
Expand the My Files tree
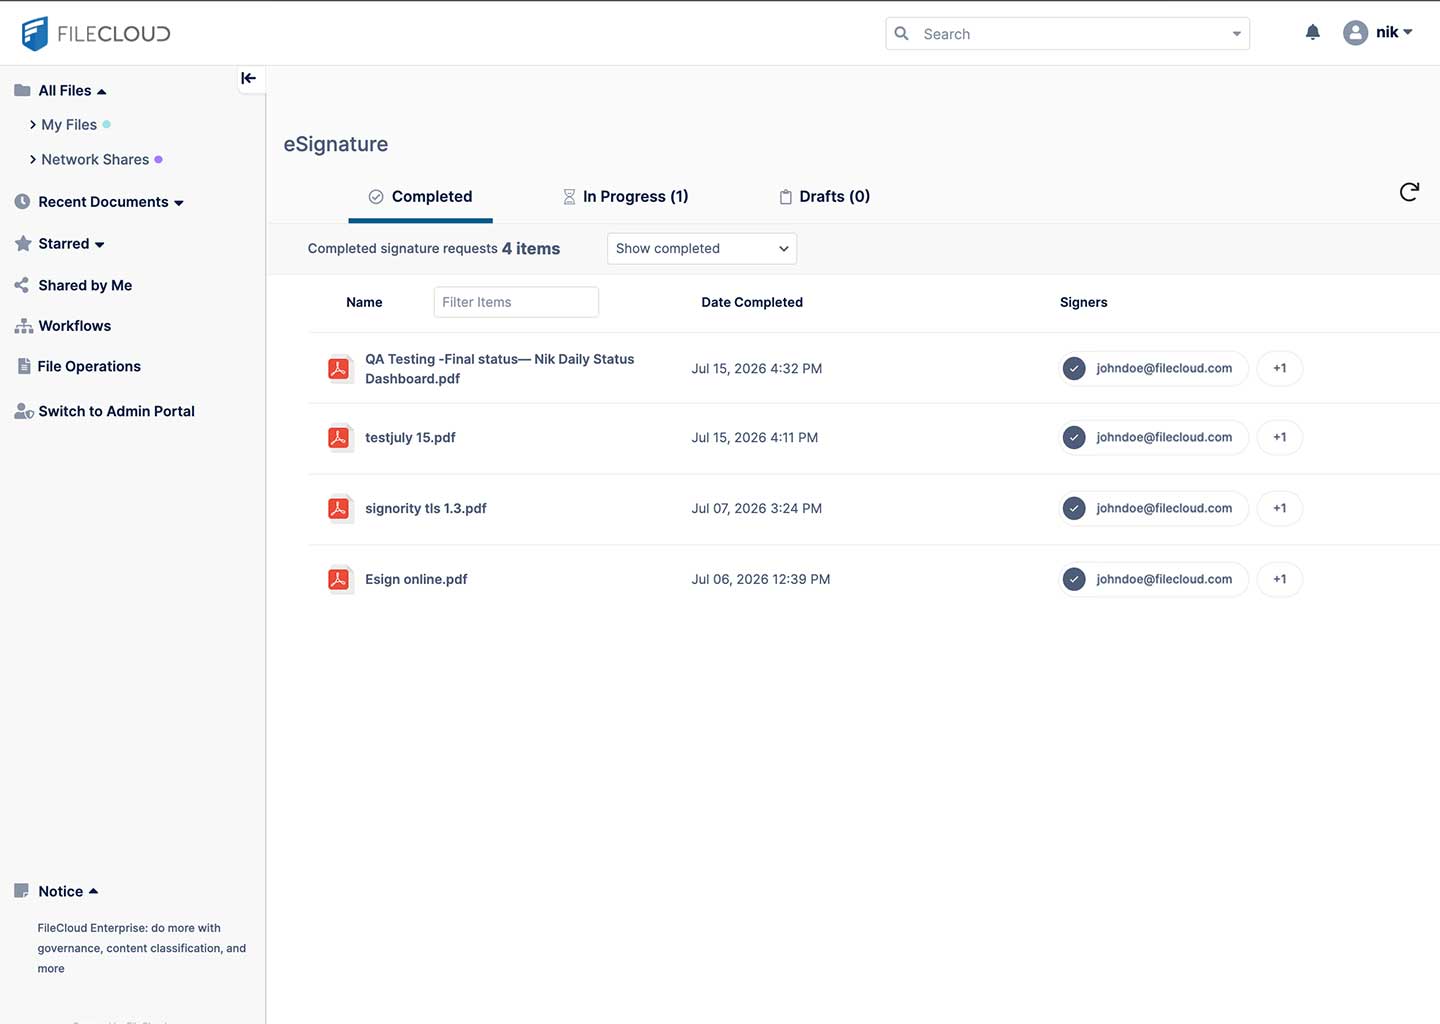click(x=33, y=124)
